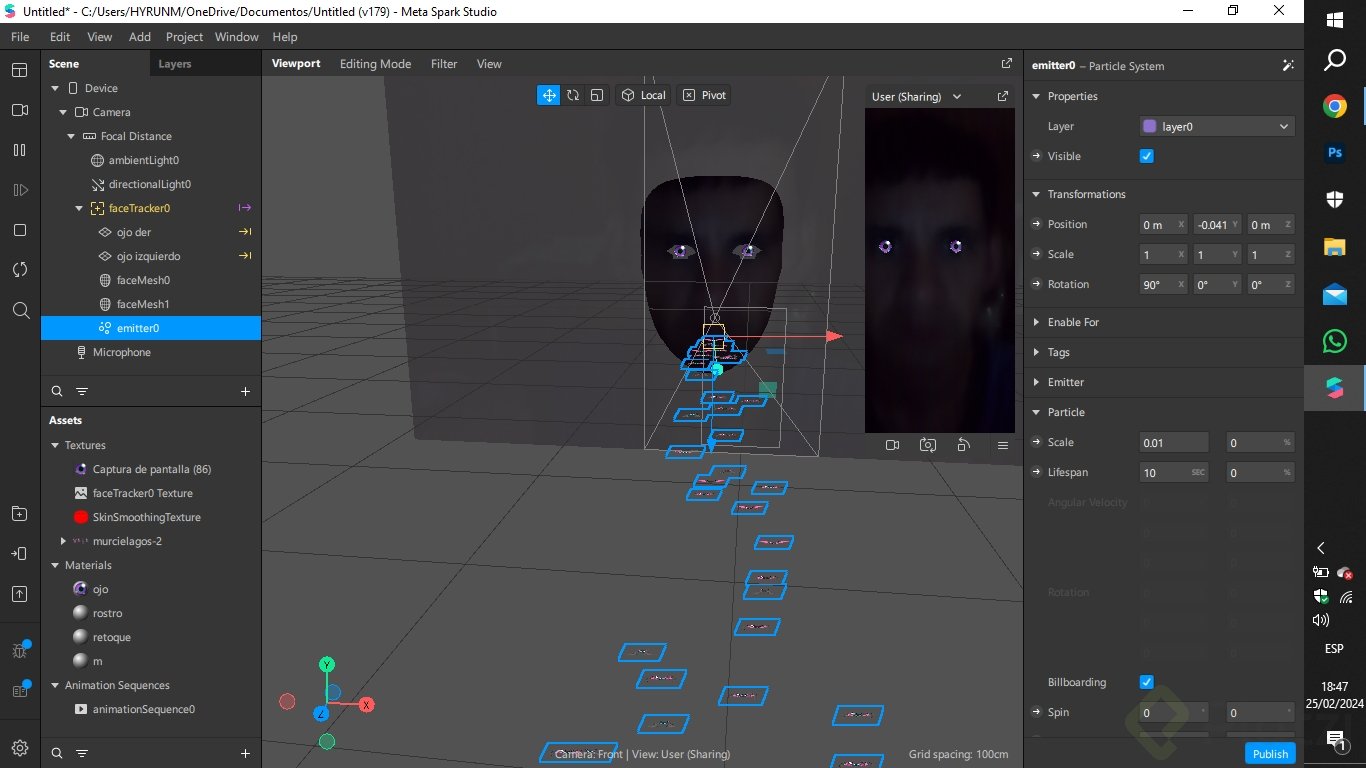Open the search icon in left sidebar
Viewport: 1366px width, 768px height.
pyautogui.click(x=20, y=310)
